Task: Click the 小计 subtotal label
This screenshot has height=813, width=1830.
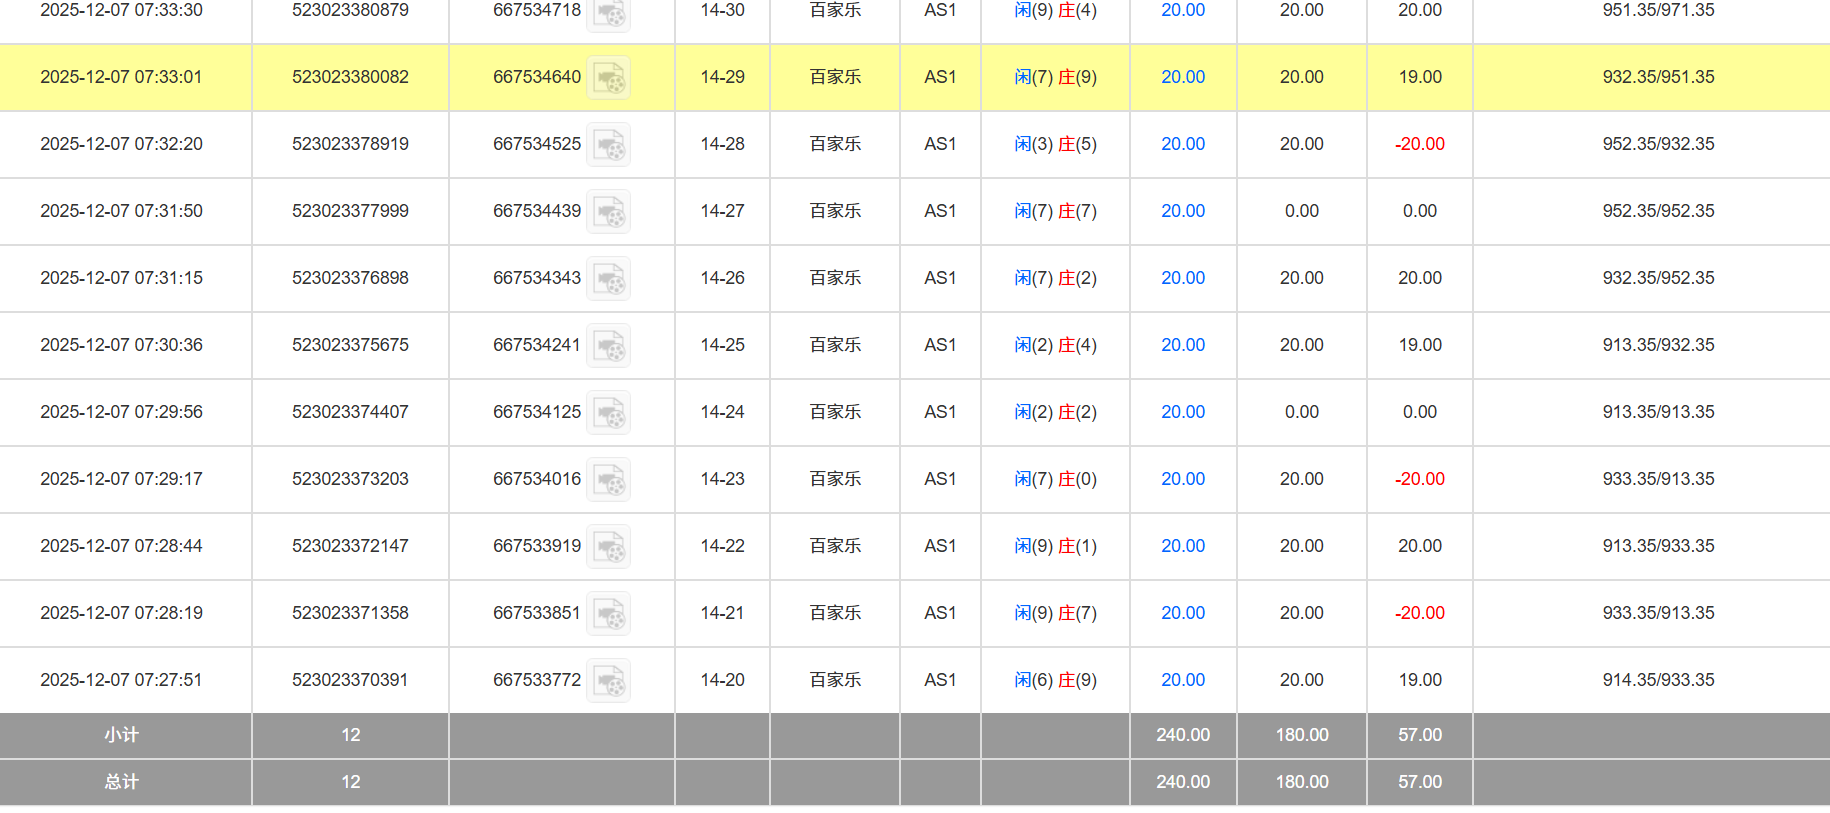Action: (x=121, y=735)
